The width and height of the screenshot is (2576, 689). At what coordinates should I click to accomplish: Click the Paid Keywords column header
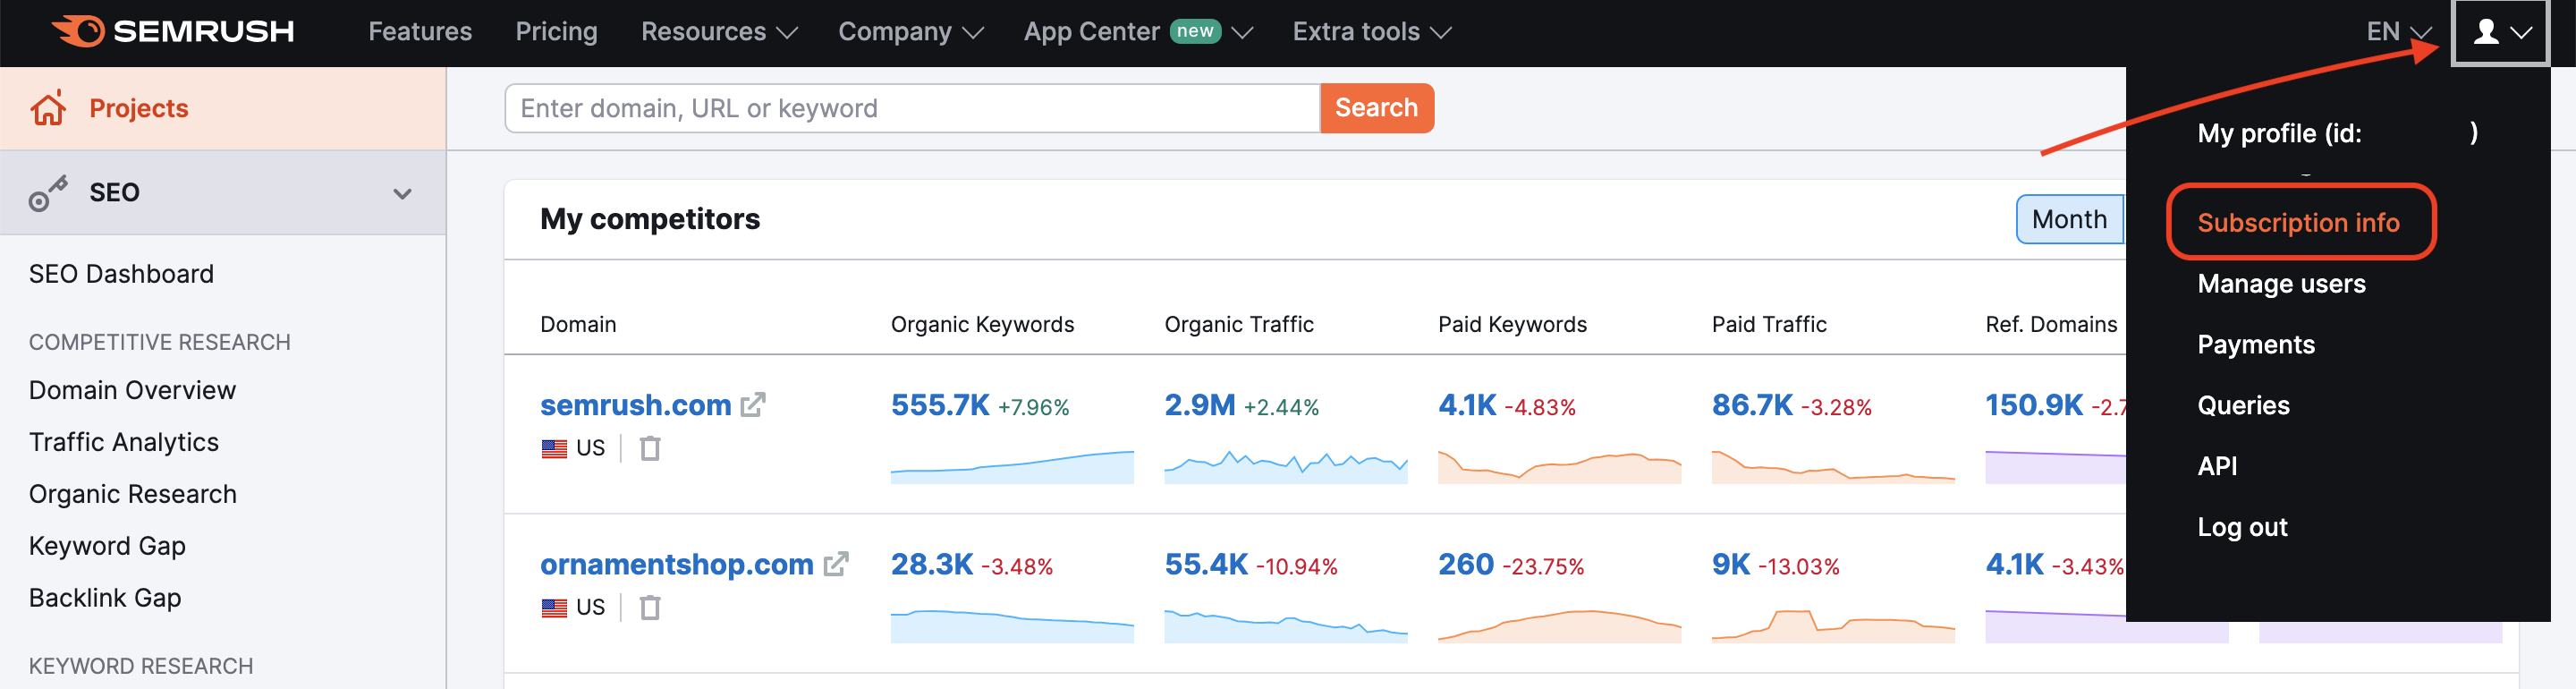coord(1512,324)
